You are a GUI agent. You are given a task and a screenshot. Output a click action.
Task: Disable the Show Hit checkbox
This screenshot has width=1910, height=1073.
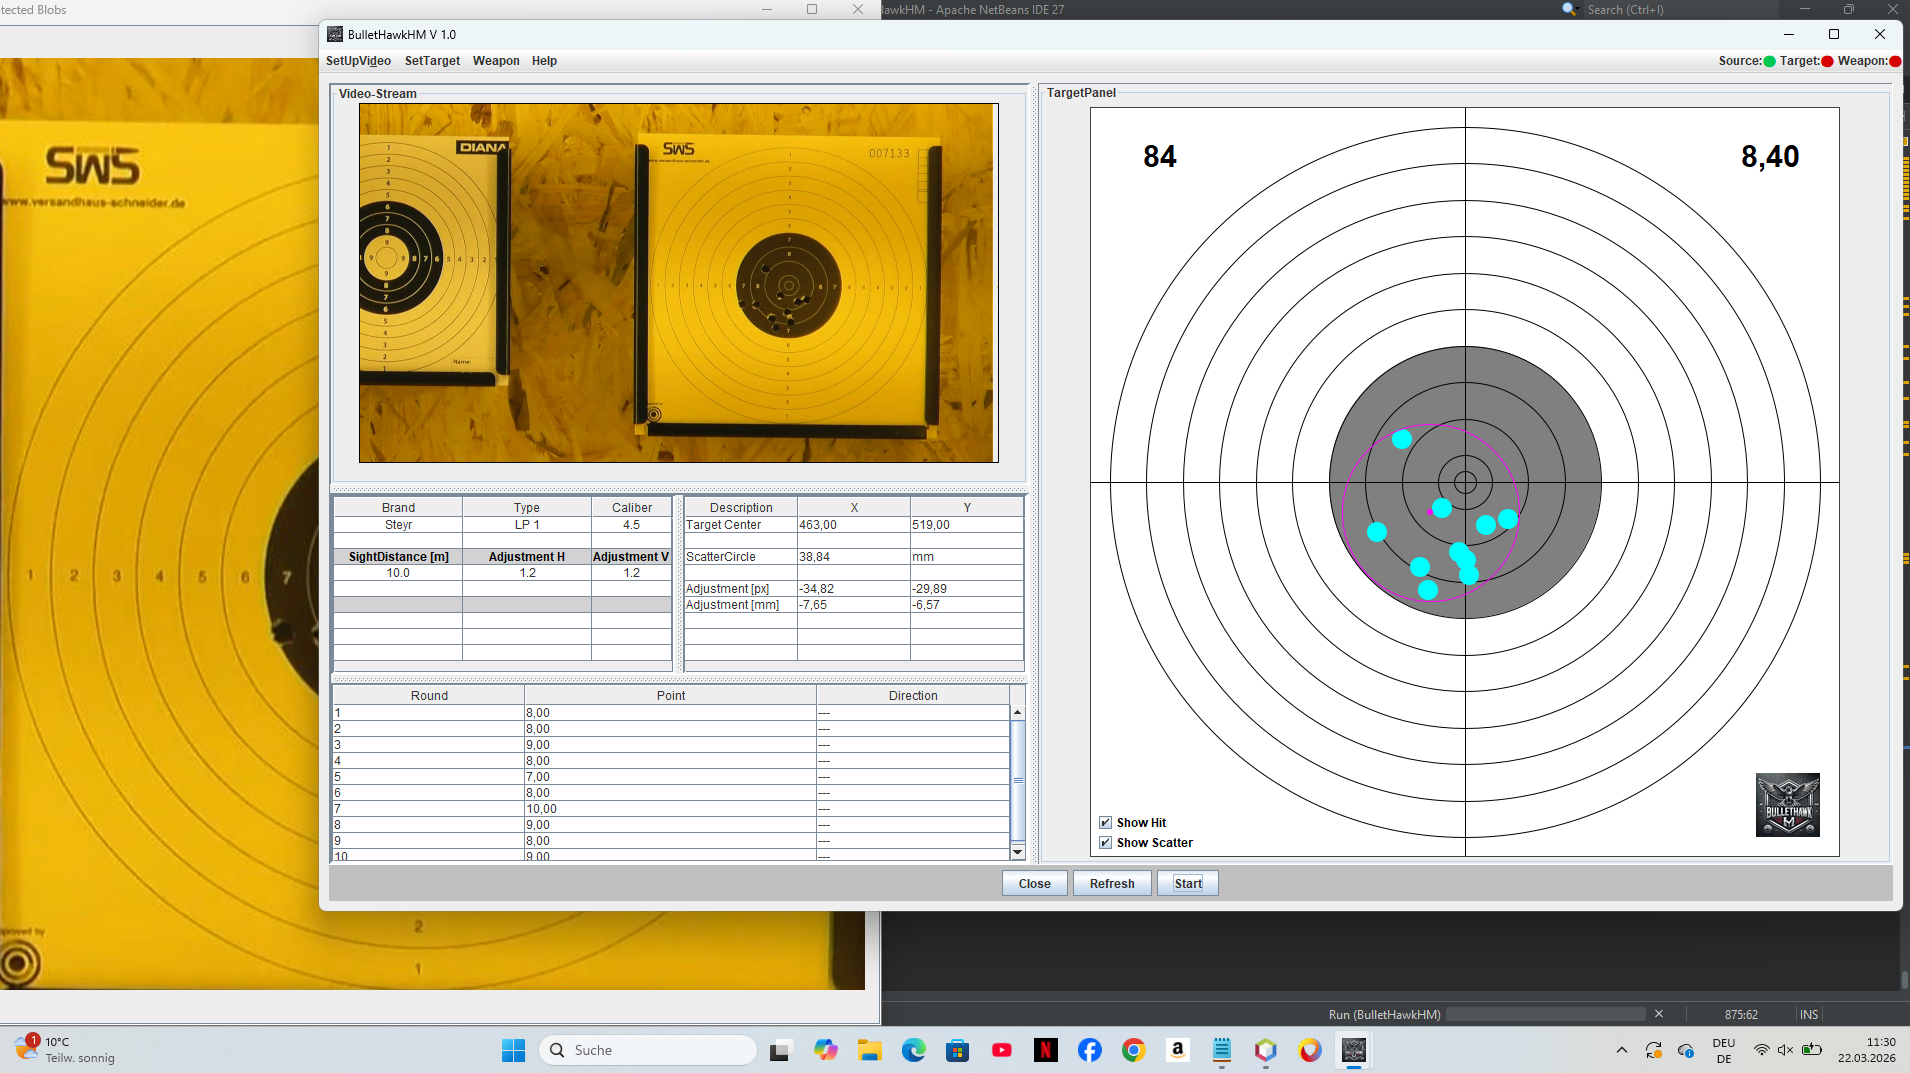1105,823
